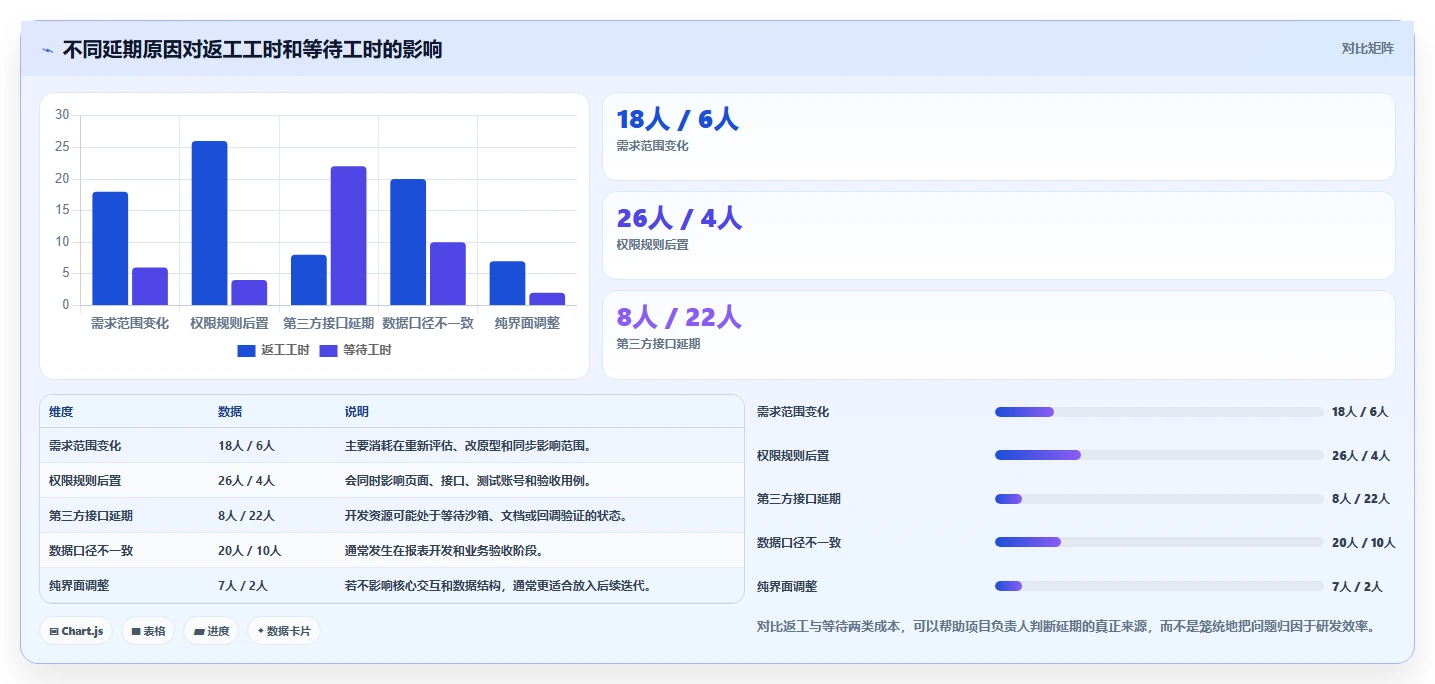Click the 需求范围变化 blue rework bar in chart
1435x684 pixels.
(x=110, y=248)
